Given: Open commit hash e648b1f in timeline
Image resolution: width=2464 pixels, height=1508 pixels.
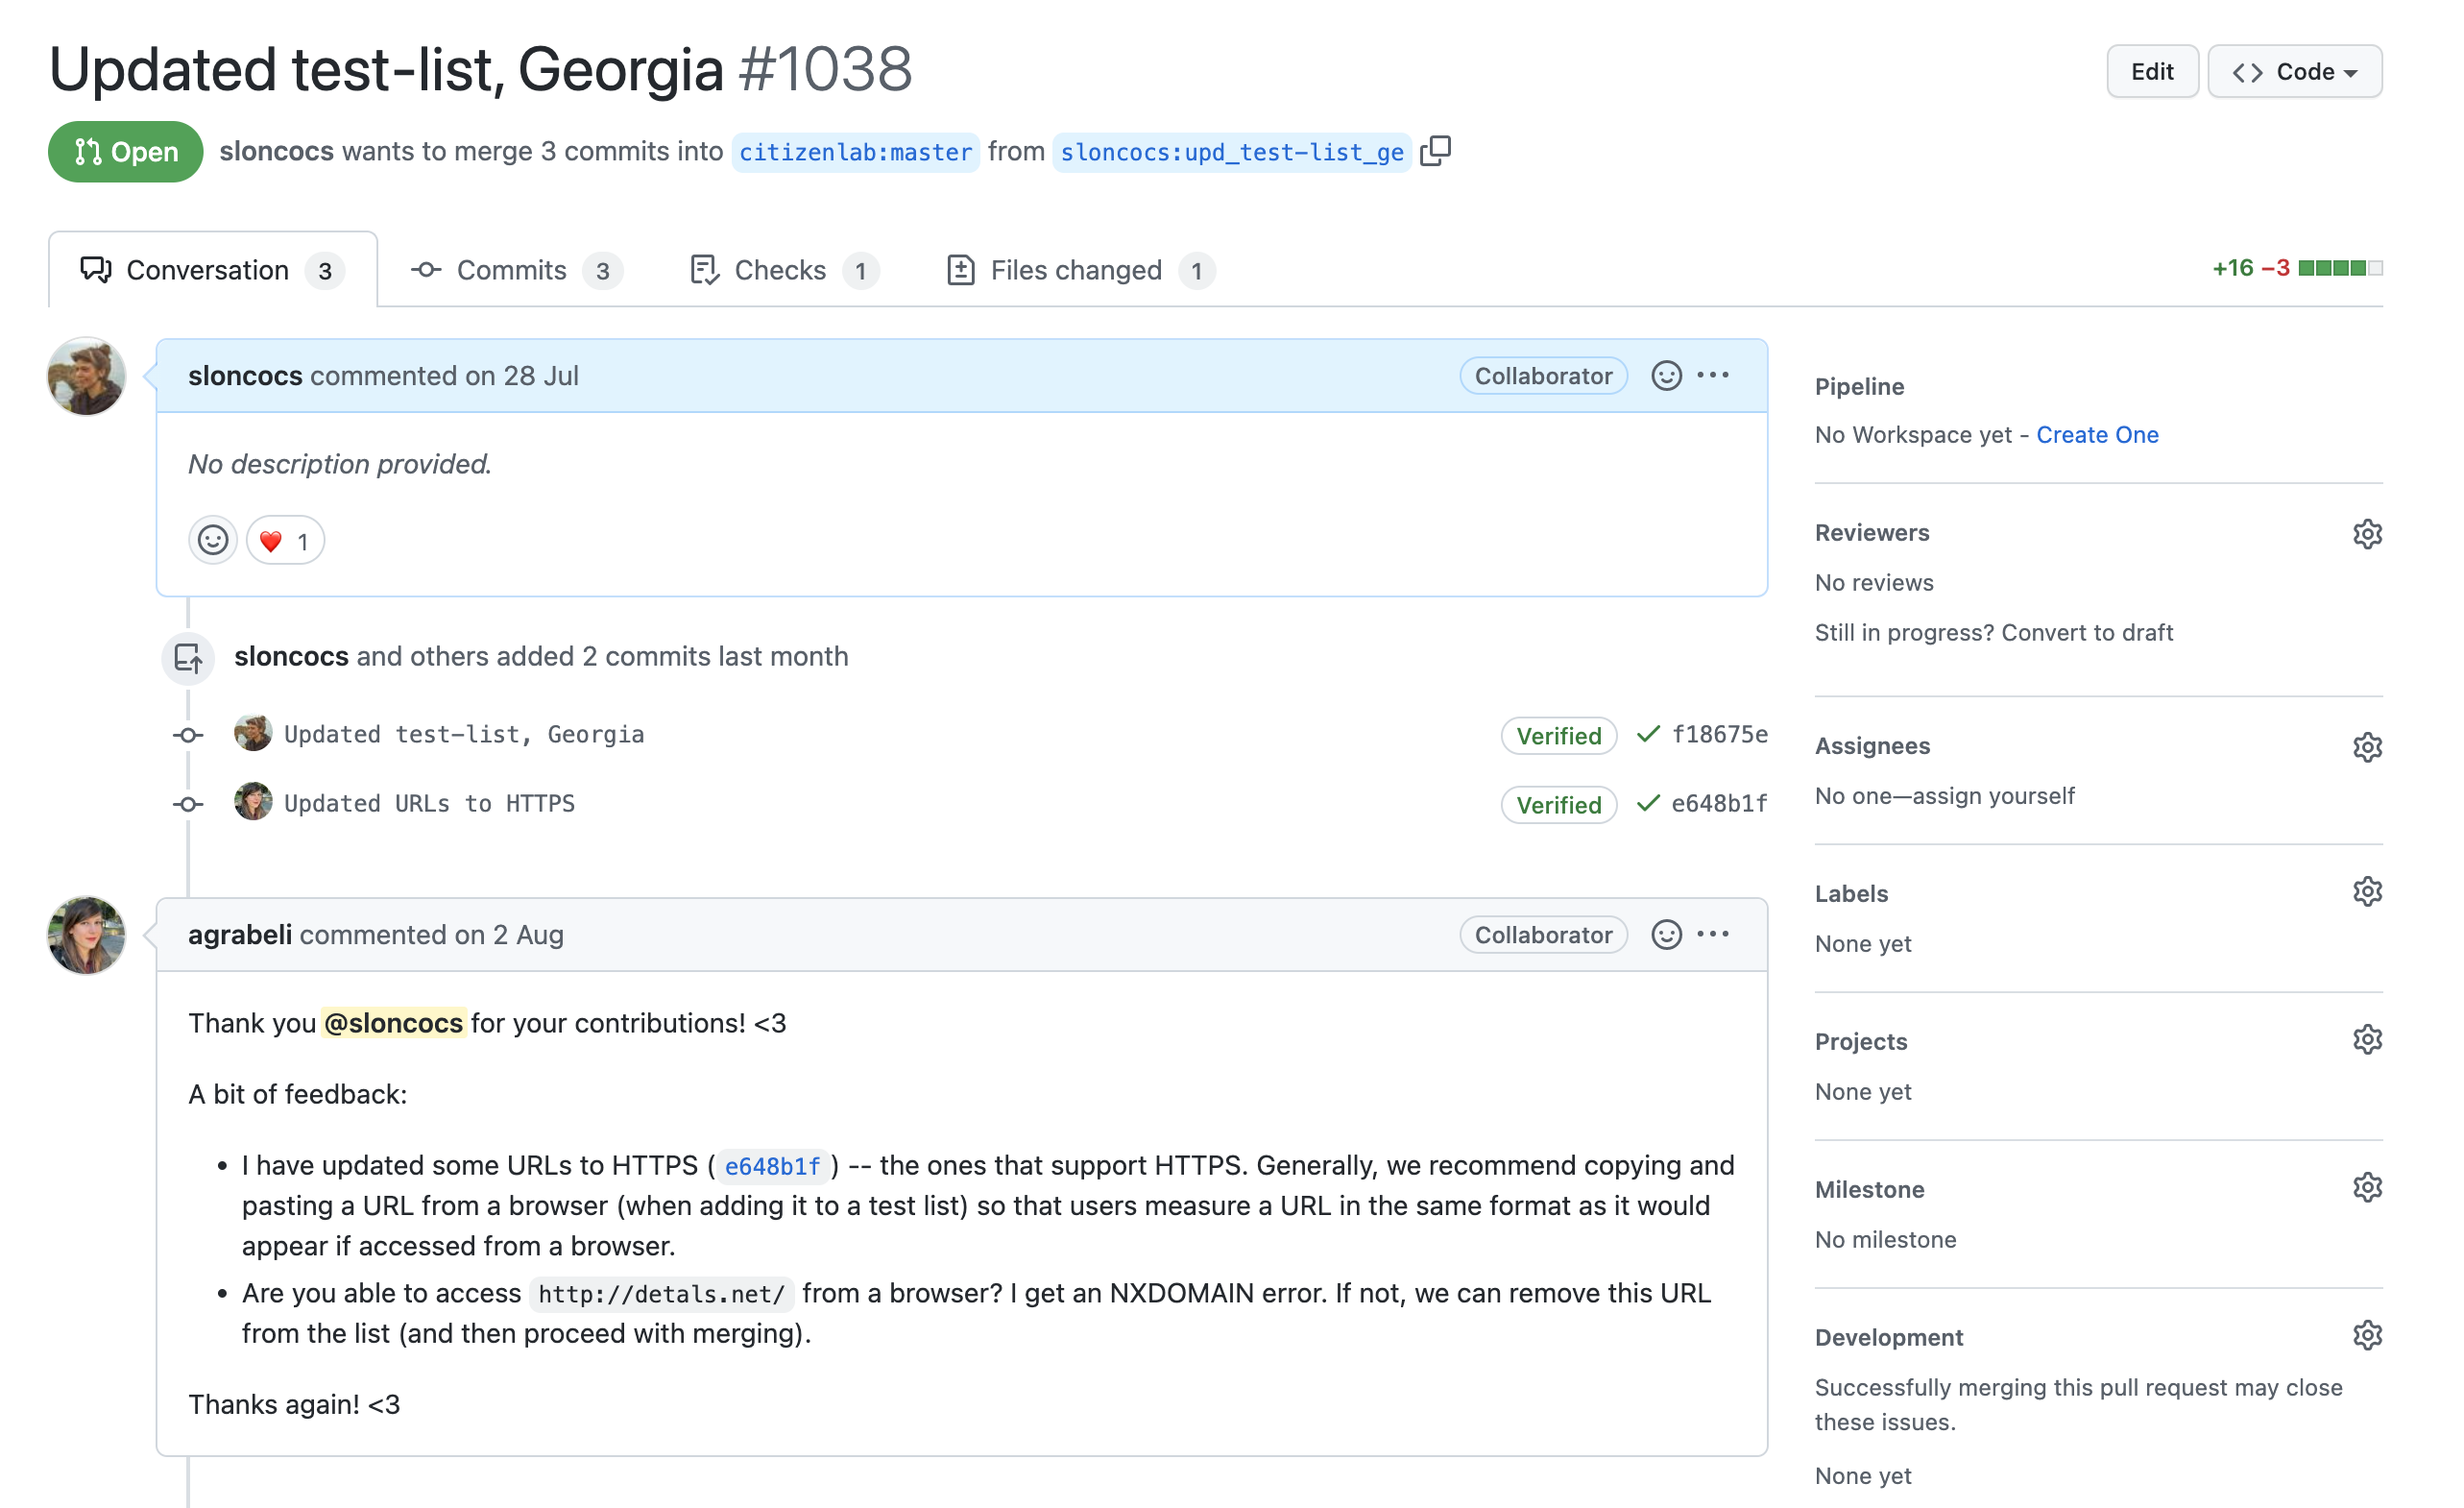Looking at the screenshot, I should click(x=1719, y=804).
